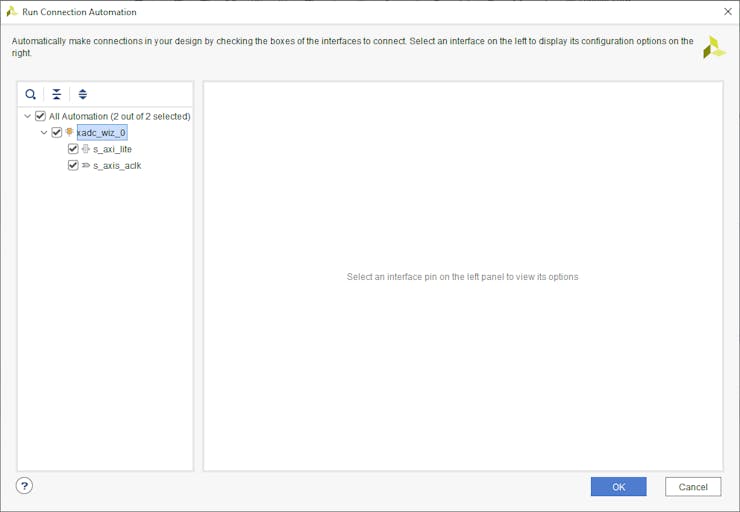
Task: Select the xadc_wiz_0 tree item
Action: [x=102, y=133]
